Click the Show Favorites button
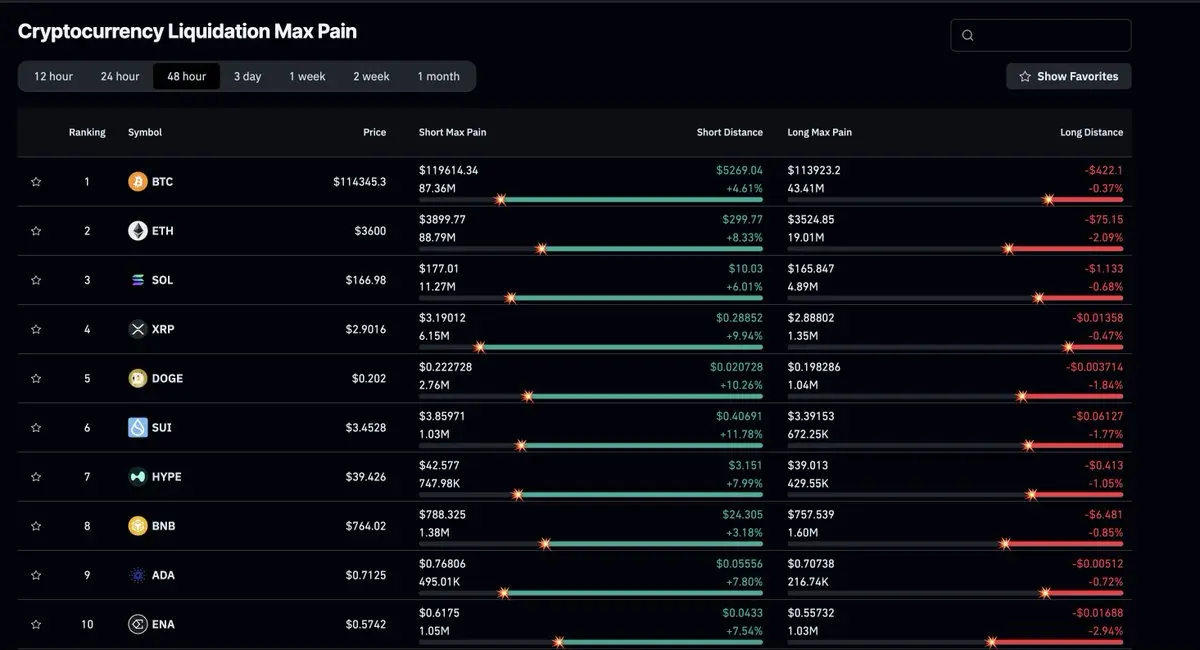 (1069, 76)
